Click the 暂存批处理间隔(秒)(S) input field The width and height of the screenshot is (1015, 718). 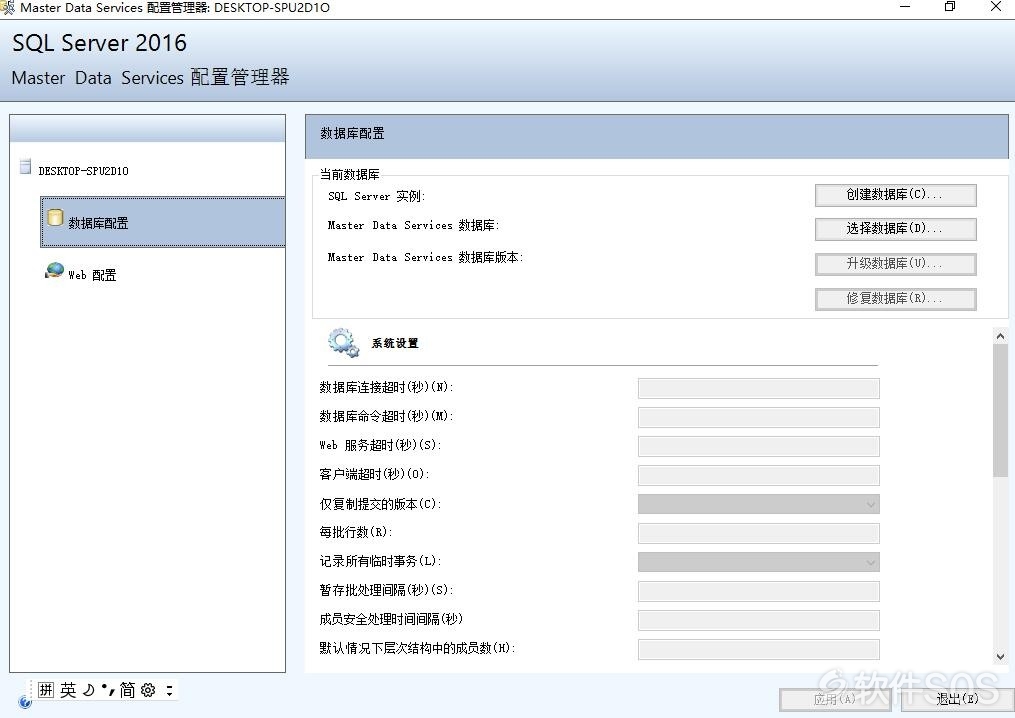click(758, 591)
